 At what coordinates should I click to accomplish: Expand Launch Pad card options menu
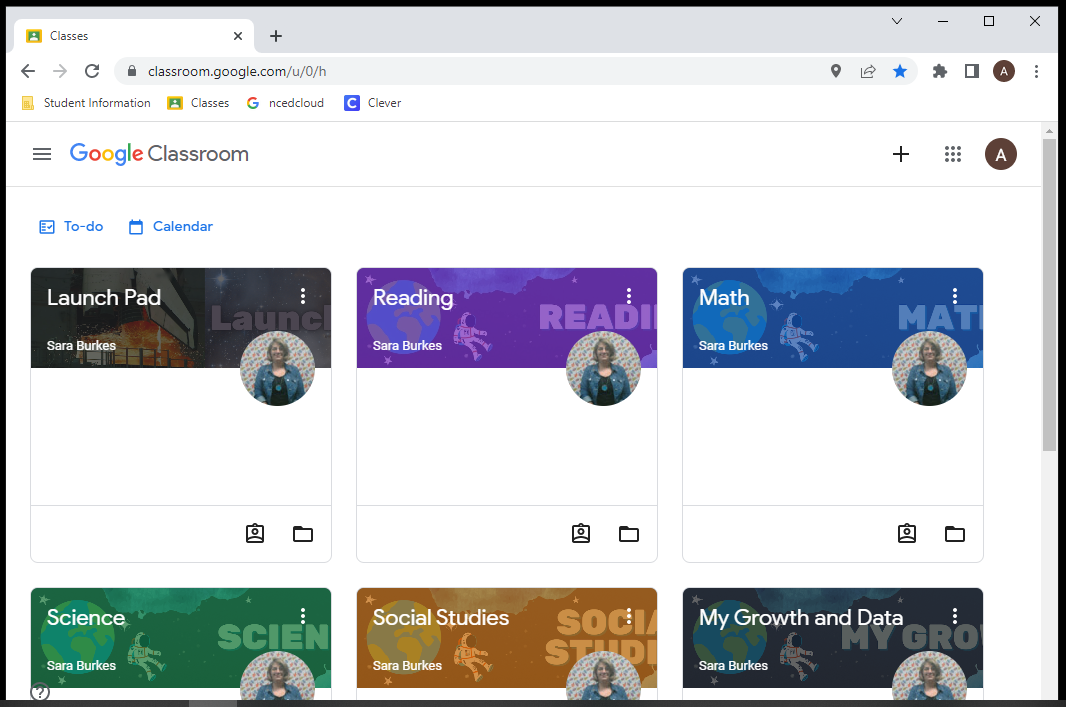click(303, 296)
